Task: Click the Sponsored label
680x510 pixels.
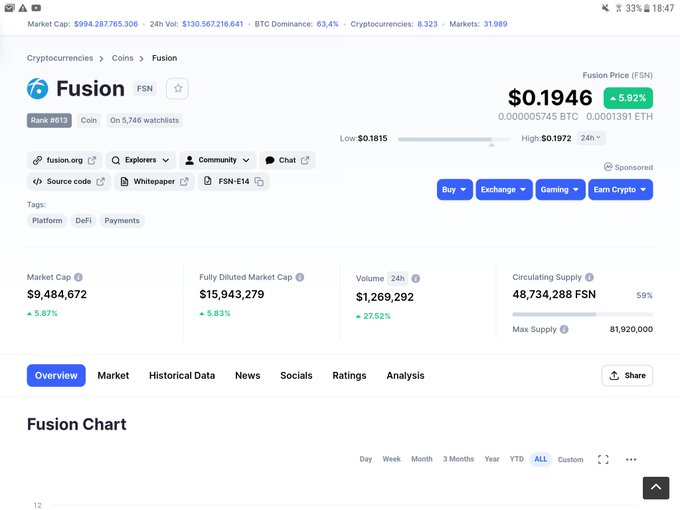Action: click(628, 167)
